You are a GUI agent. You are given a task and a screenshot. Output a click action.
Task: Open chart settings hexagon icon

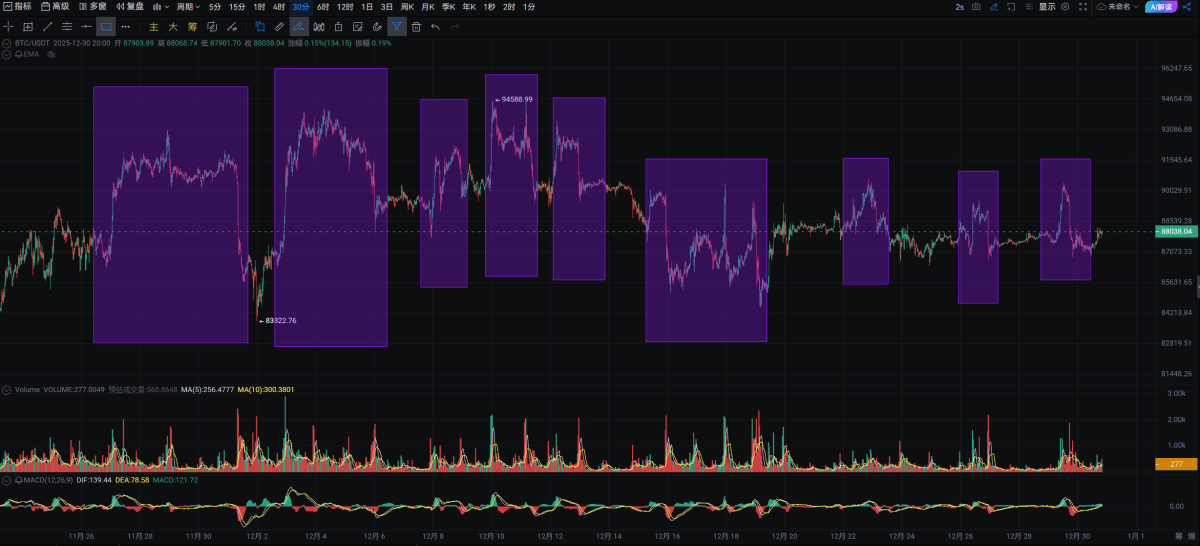(1066, 7)
